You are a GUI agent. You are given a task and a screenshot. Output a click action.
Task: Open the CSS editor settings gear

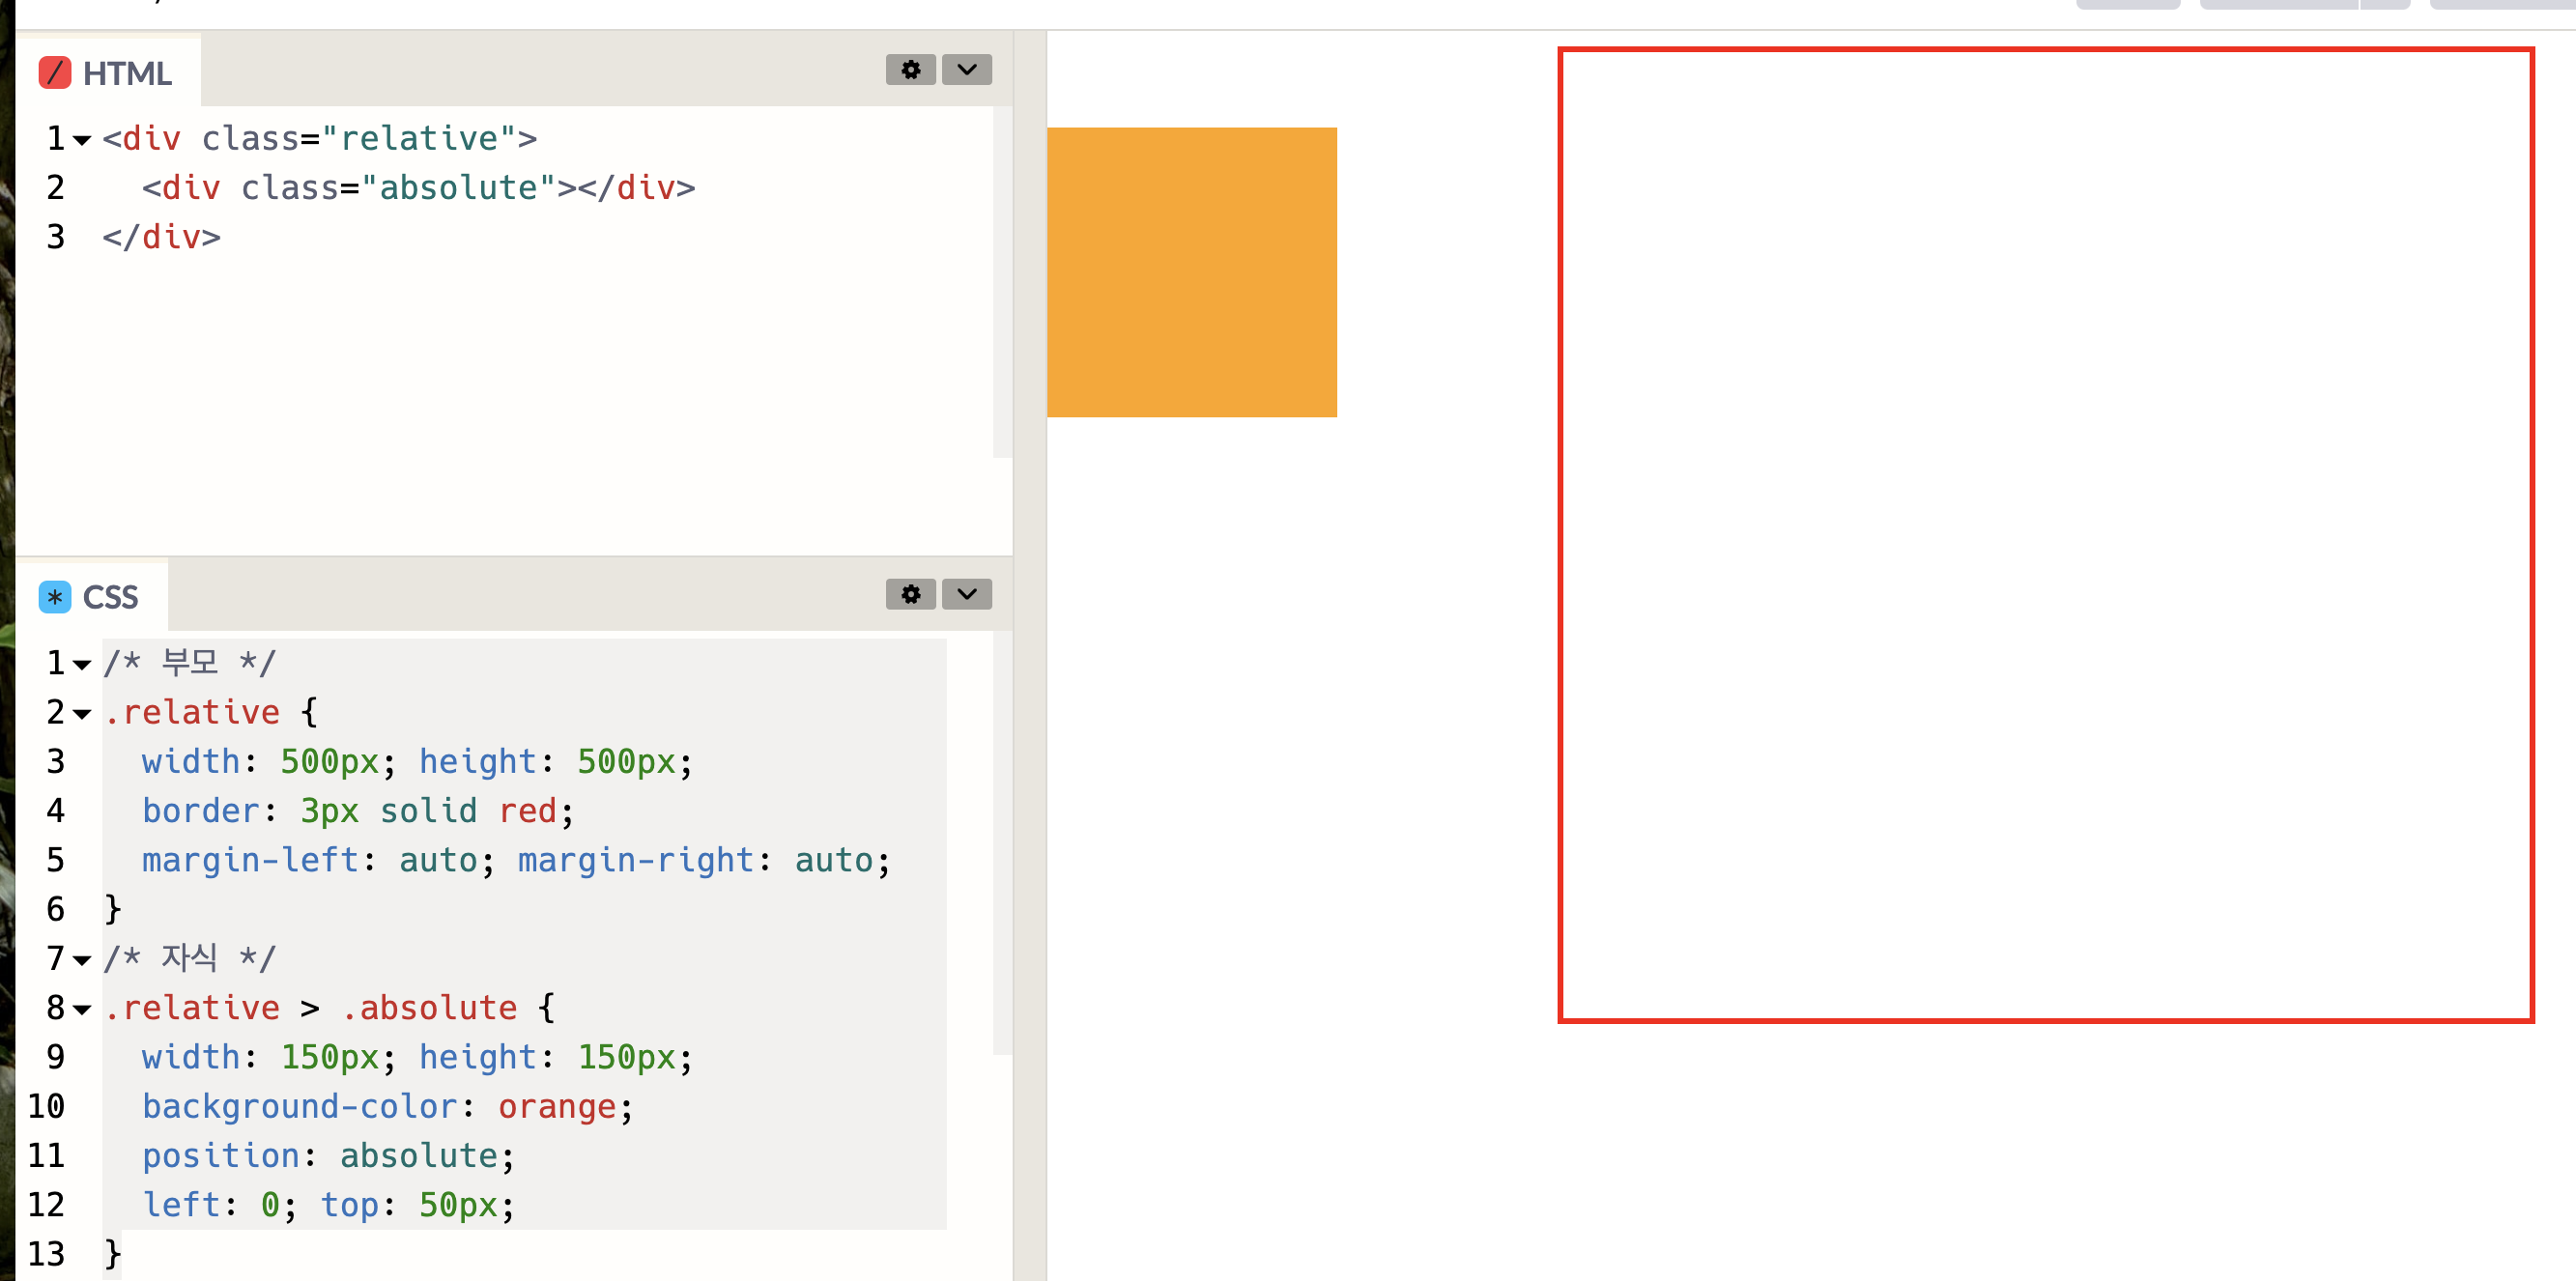[x=910, y=594]
